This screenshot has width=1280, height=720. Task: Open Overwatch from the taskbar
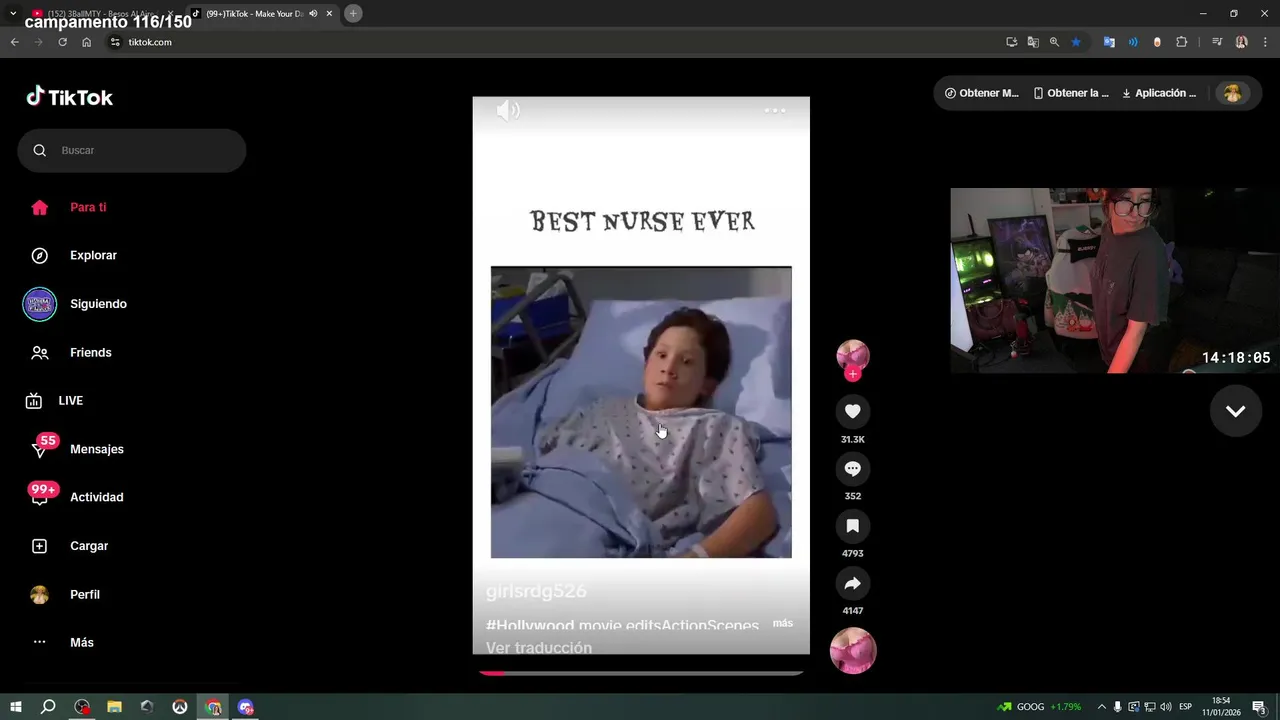click(x=180, y=707)
